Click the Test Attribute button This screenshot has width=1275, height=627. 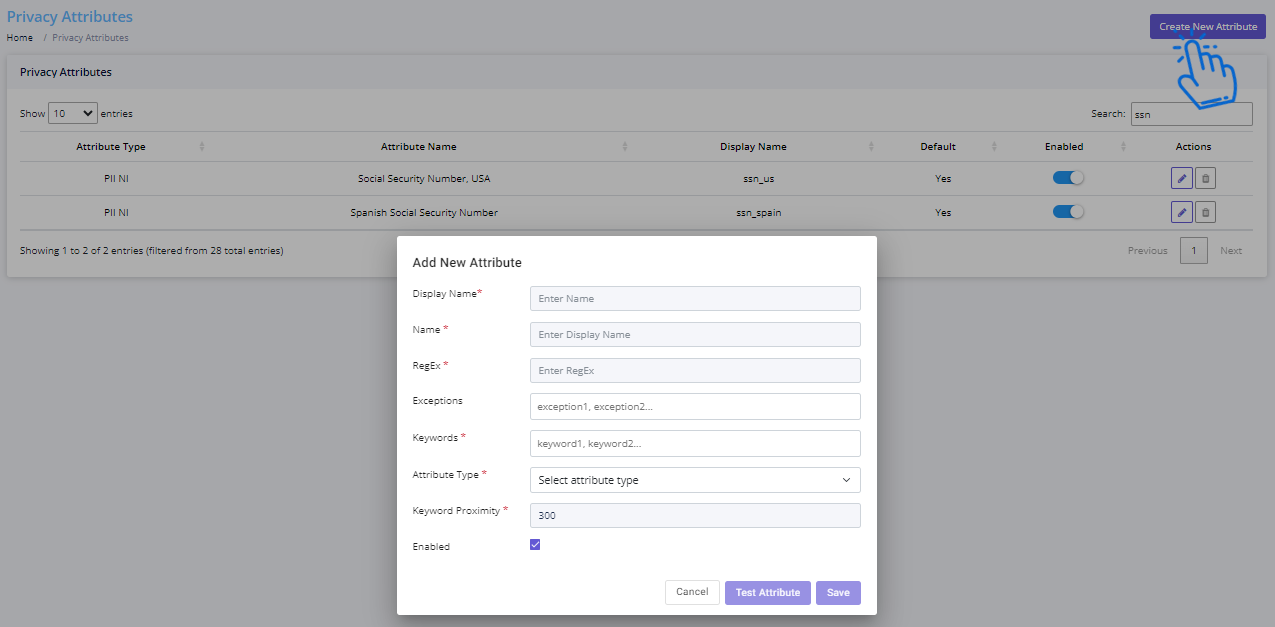[768, 593]
